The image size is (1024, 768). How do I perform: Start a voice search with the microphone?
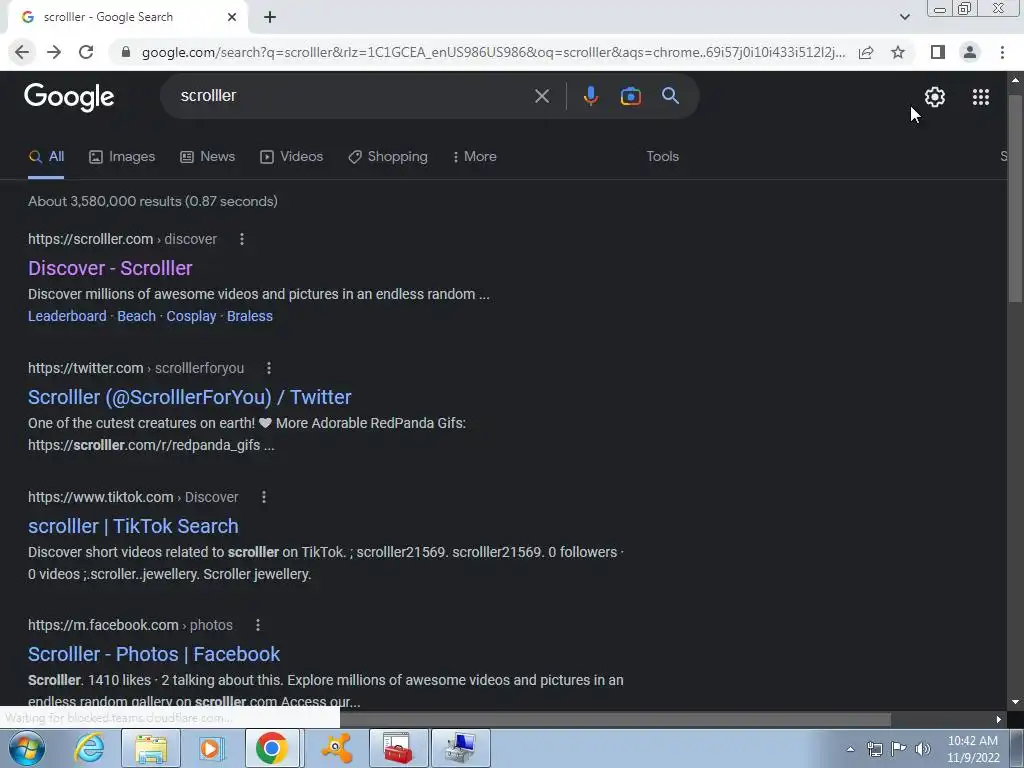pos(590,96)
